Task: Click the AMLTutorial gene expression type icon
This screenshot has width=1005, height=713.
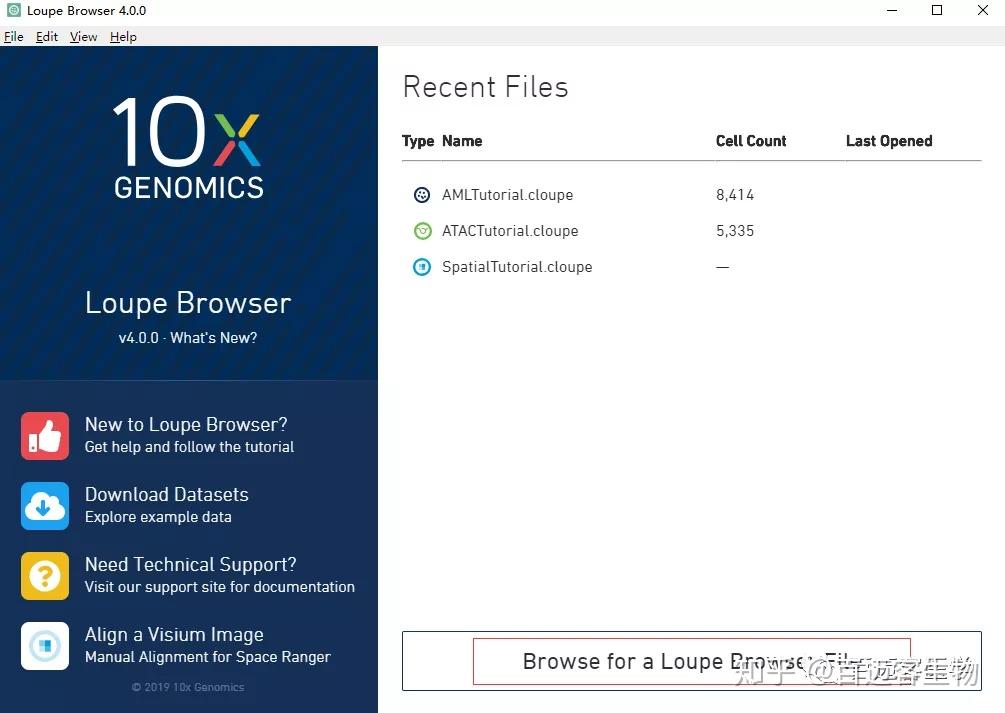Action: 421,194
